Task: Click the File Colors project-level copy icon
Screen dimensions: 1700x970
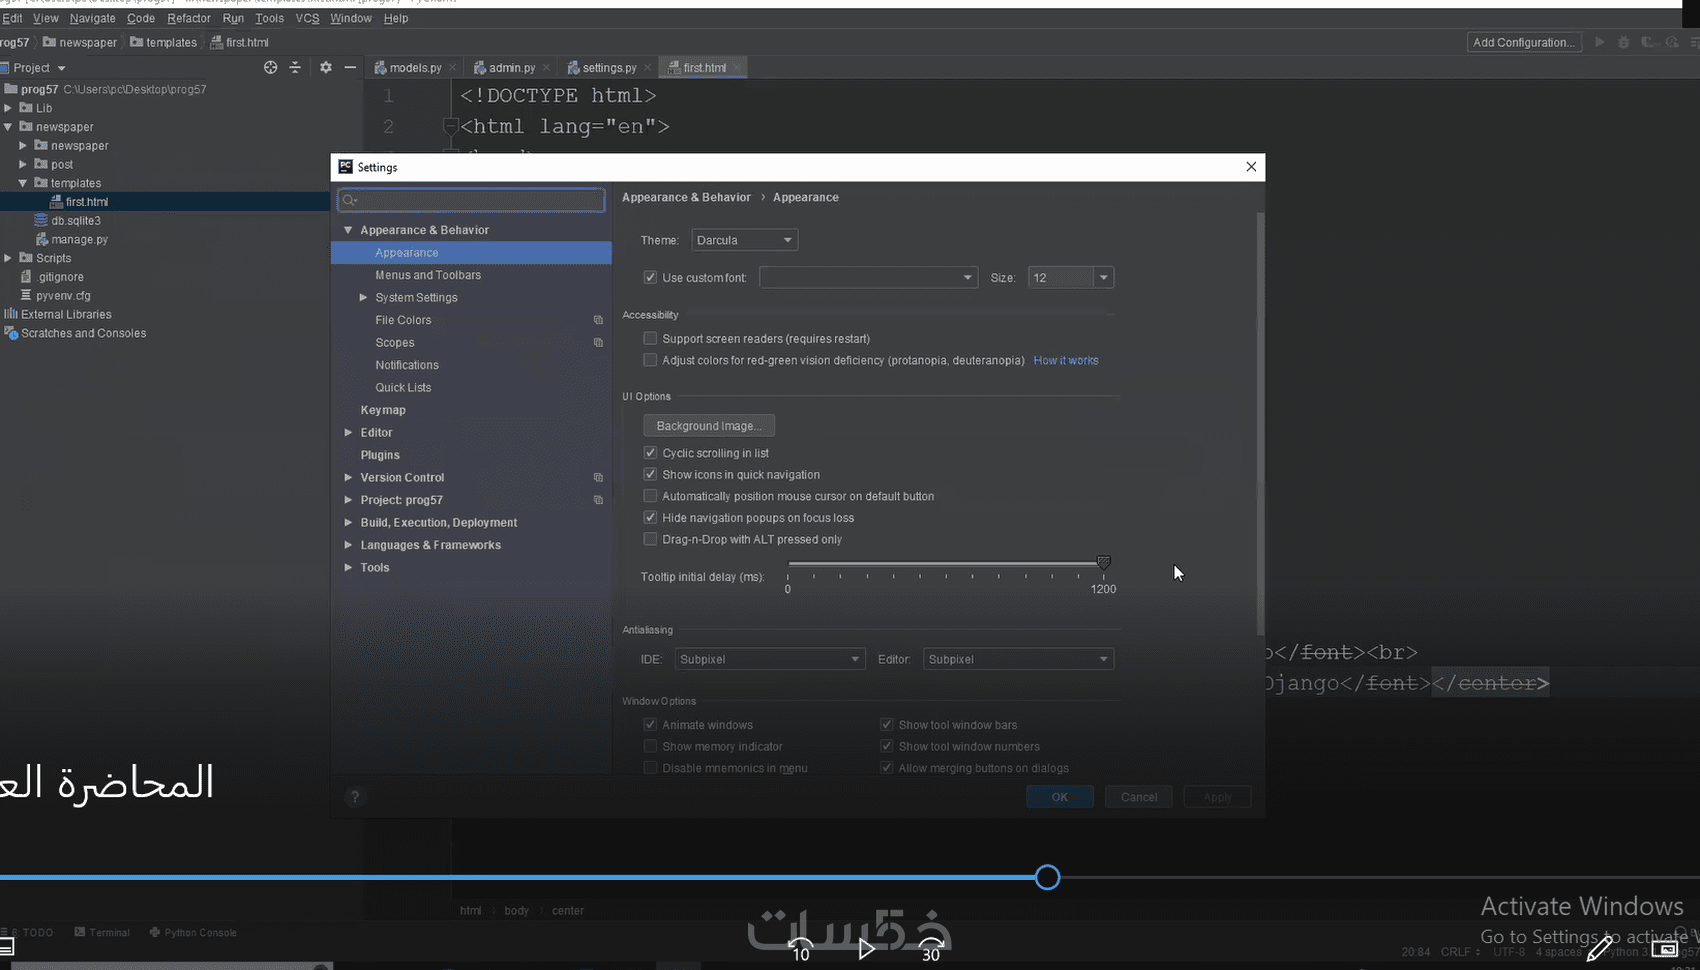Action: (598, 320)
